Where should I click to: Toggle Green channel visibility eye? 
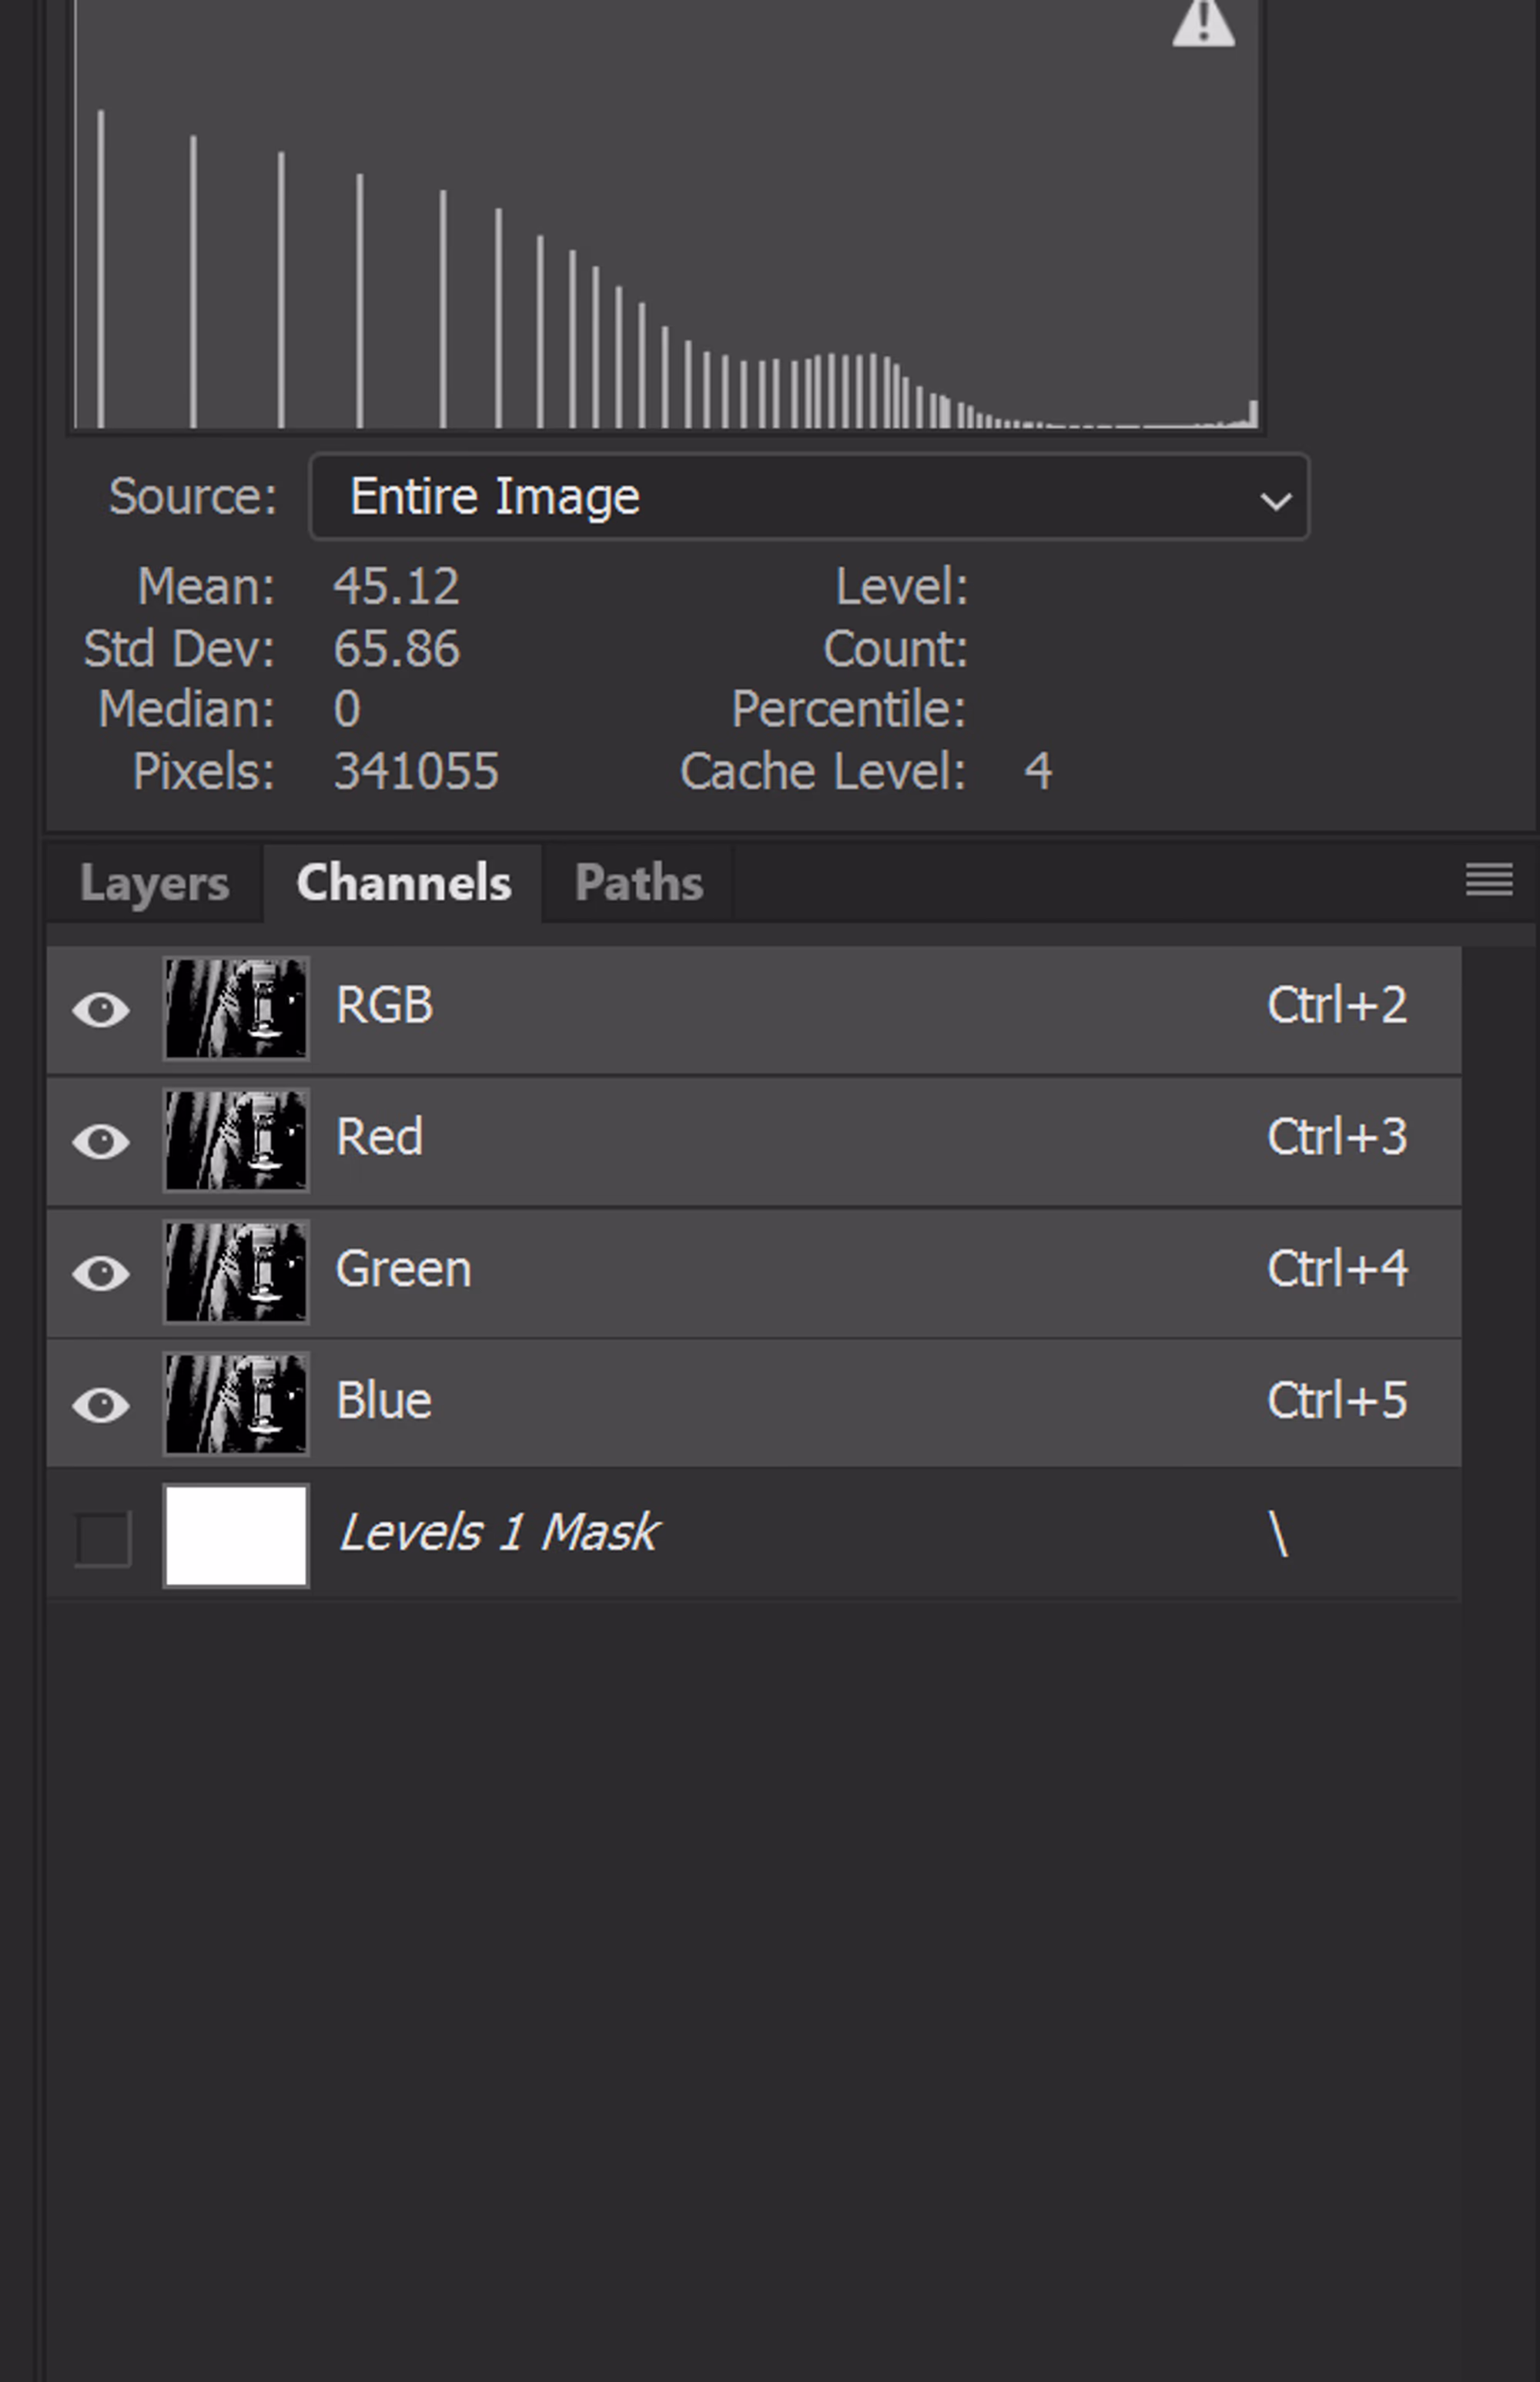(x=101, y=1273)
